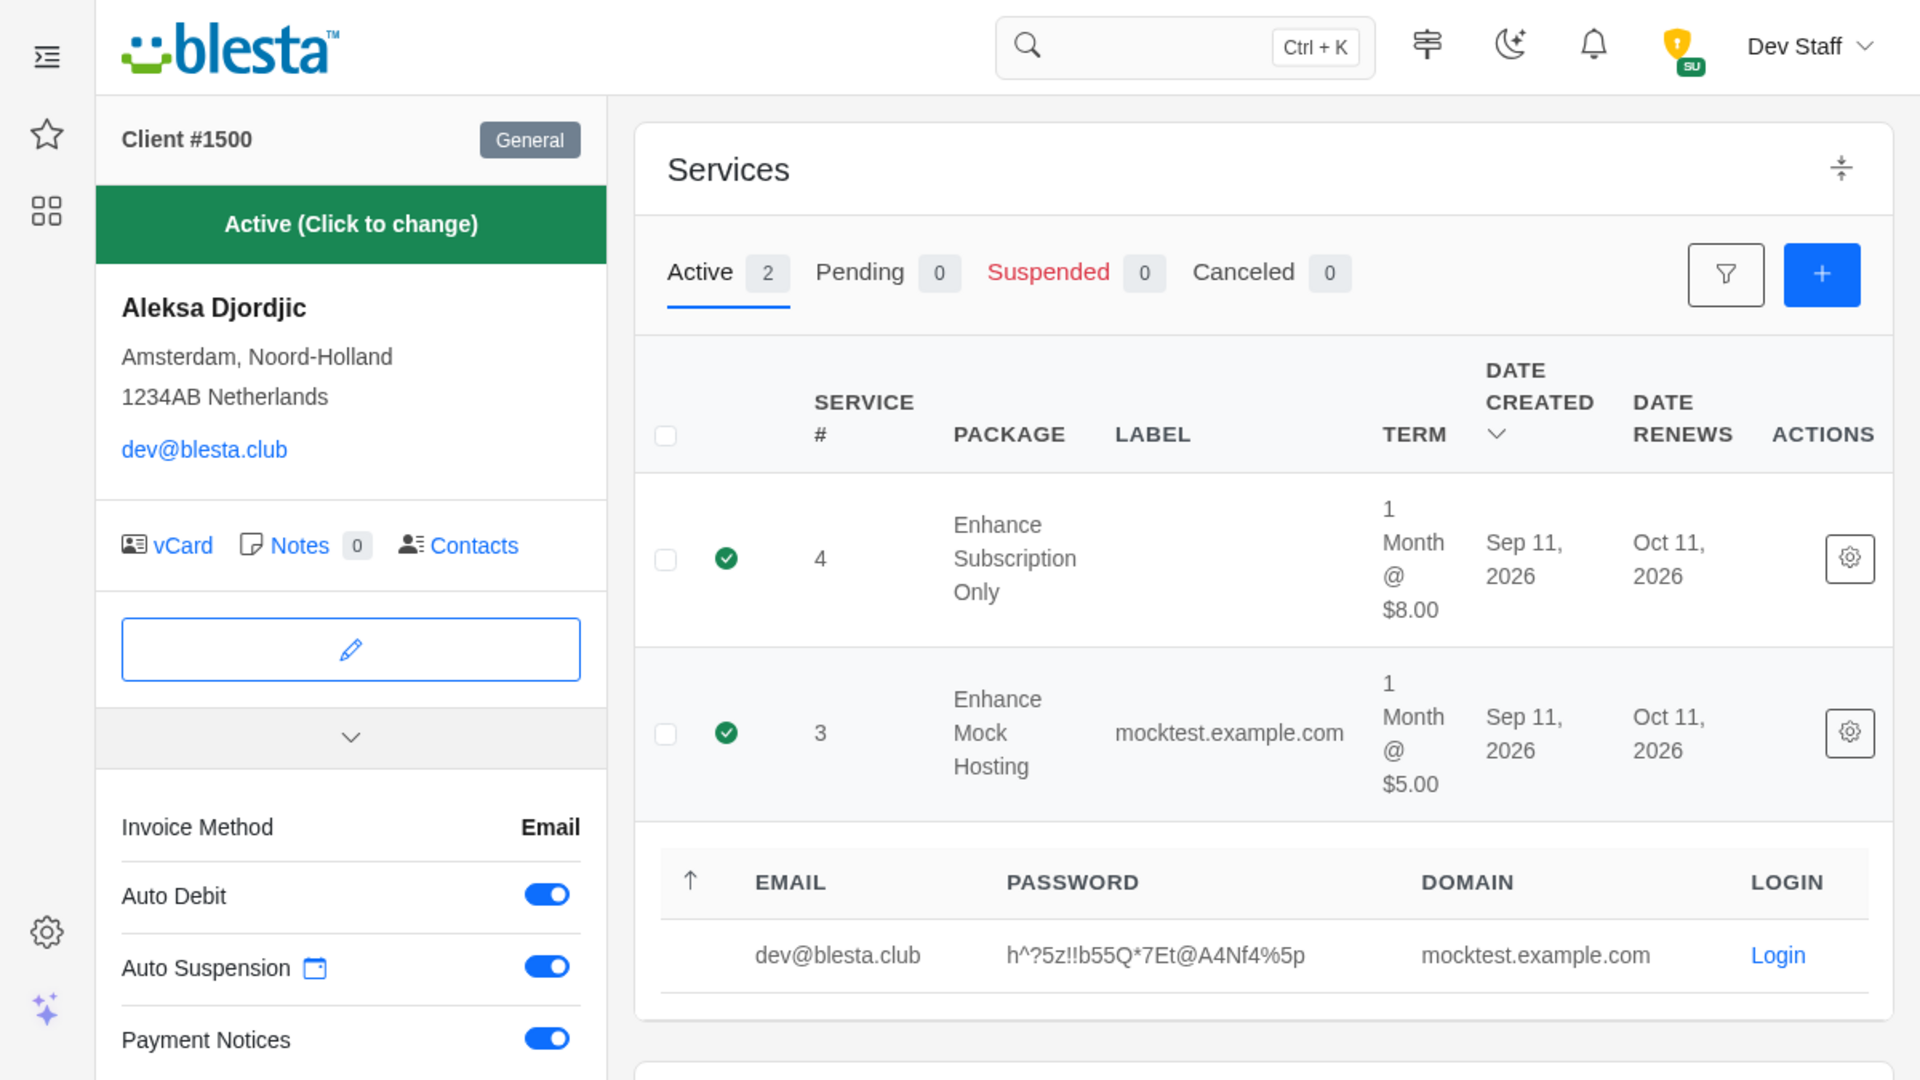Click the search magnifier icon
This screenshot has height=1080, width=1920.
1027,46
